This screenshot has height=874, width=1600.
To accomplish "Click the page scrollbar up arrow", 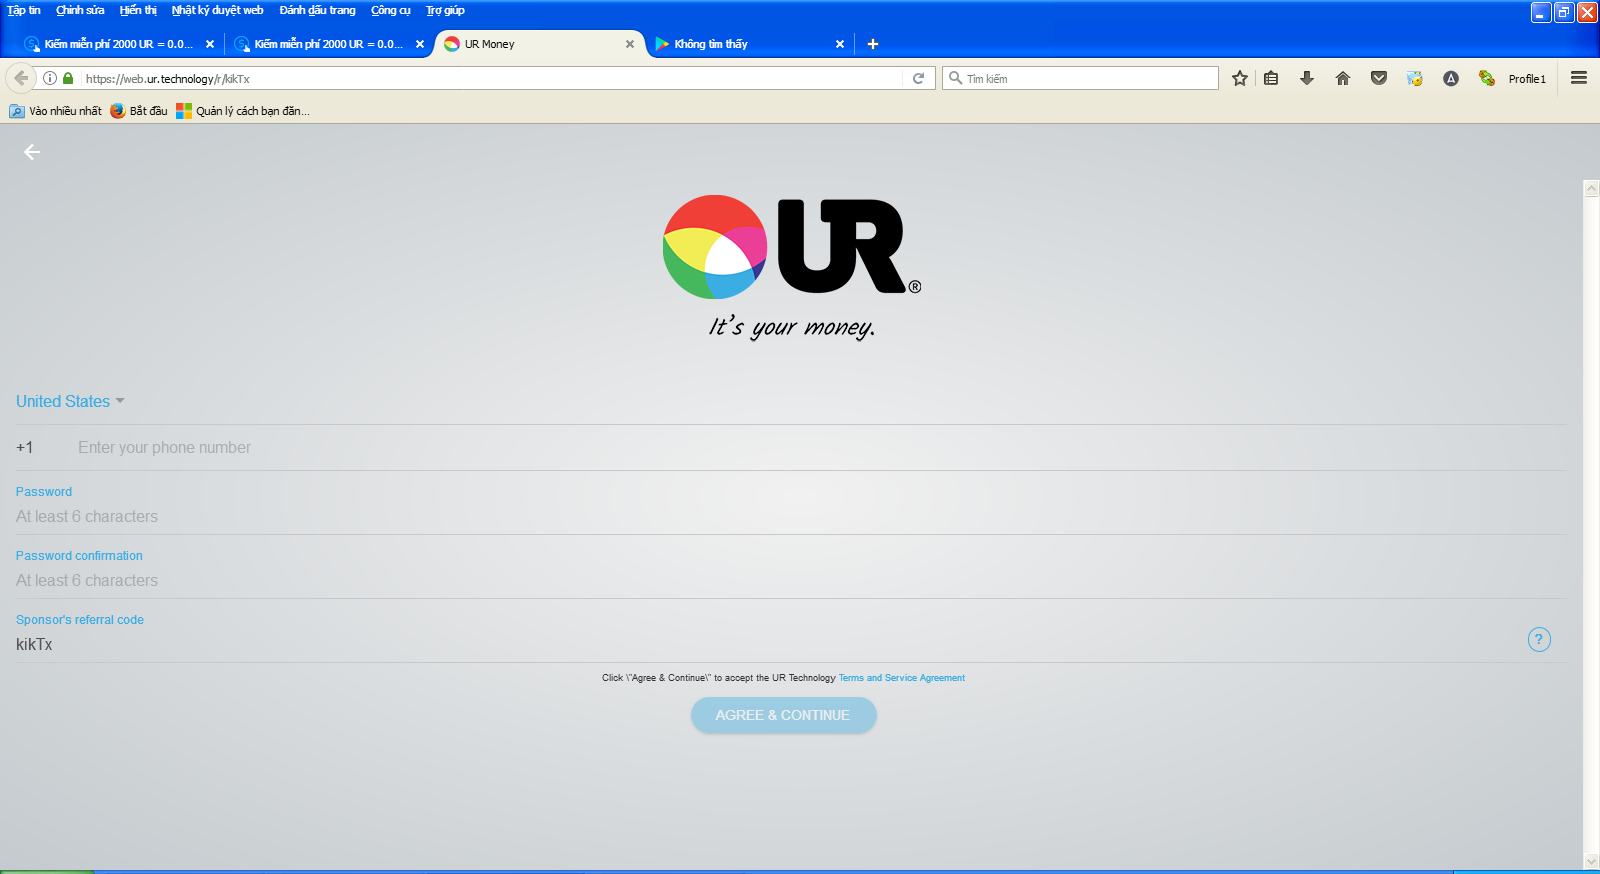I will (1592, 188).
